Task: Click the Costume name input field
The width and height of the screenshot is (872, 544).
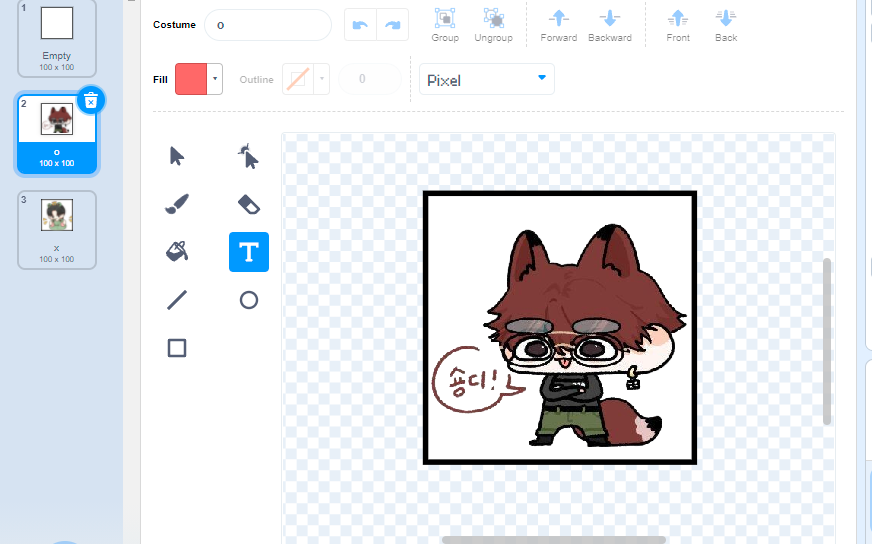Action: (268, 25)
